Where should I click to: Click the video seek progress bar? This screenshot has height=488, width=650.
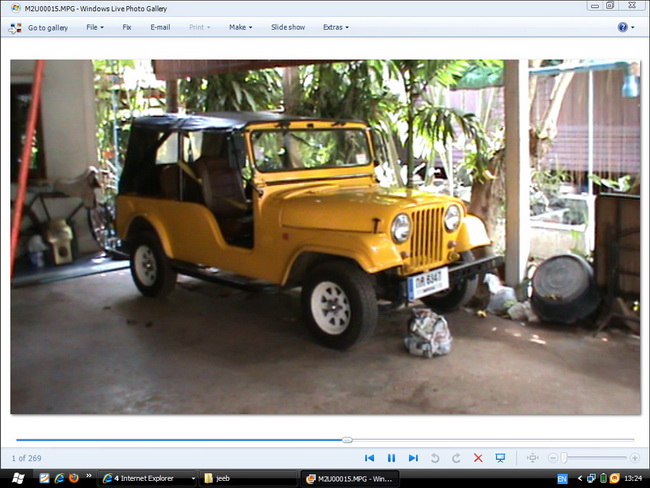(325, 439)
